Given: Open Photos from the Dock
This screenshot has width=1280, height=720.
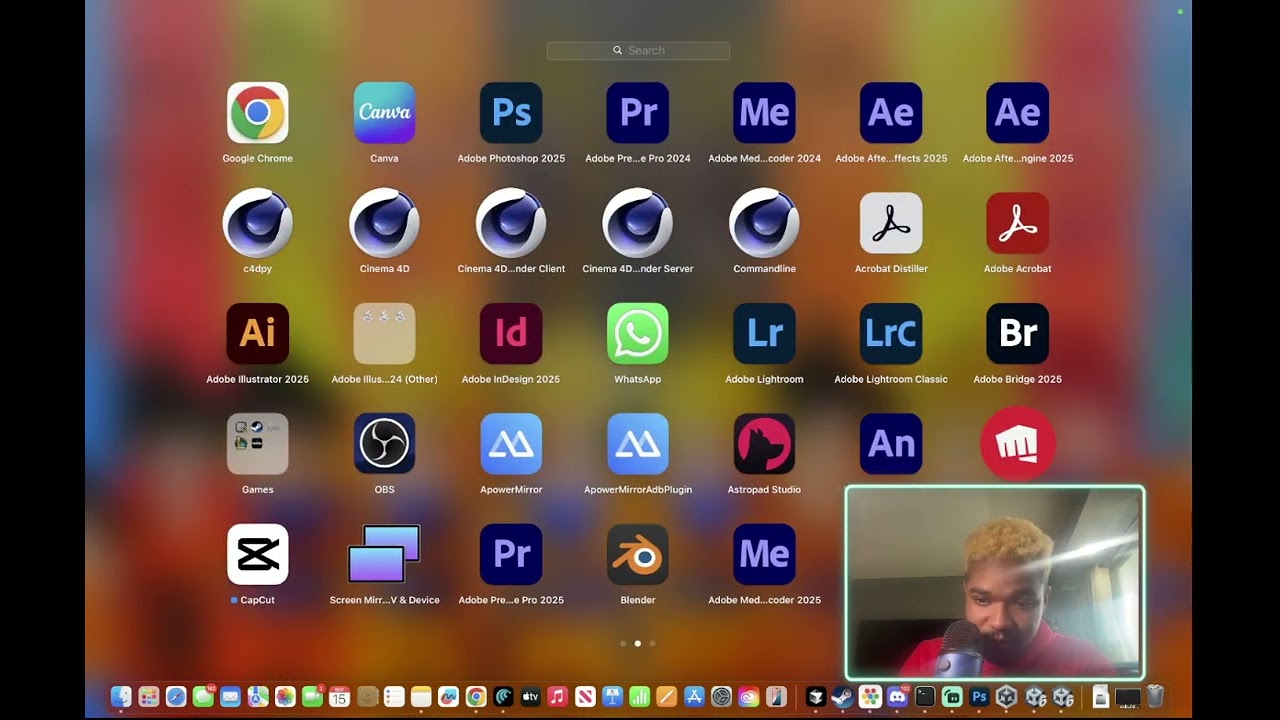Looking at the screenshot, I should coord(286,696).
